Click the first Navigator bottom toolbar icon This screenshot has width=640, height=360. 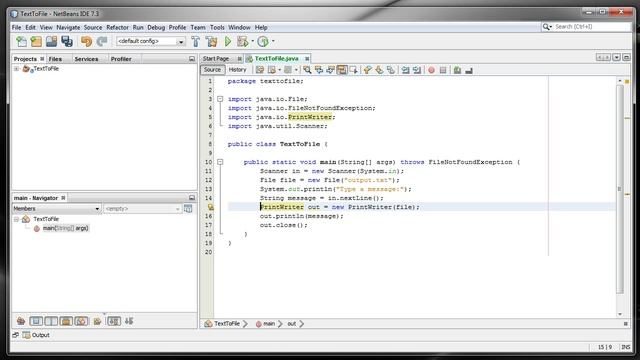pos(21,321)
